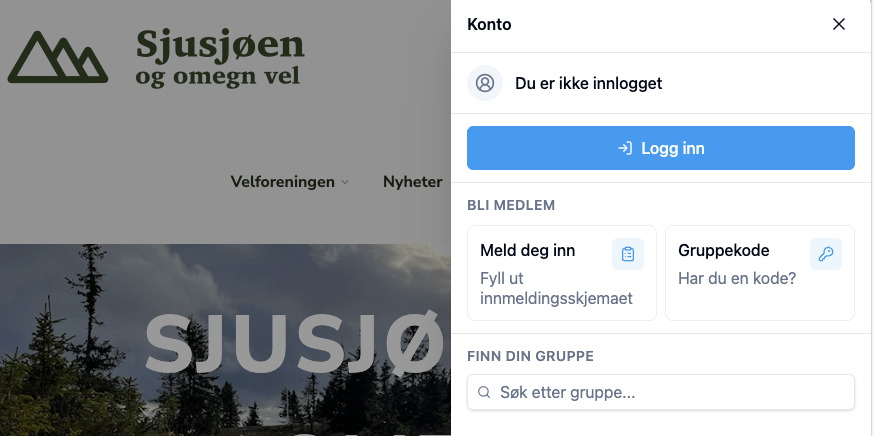Click the 'Fyll ut innmeldingsskjemaet' text
Screen dimensions: 874x436
pyautogui.click(x=556, y=288)
